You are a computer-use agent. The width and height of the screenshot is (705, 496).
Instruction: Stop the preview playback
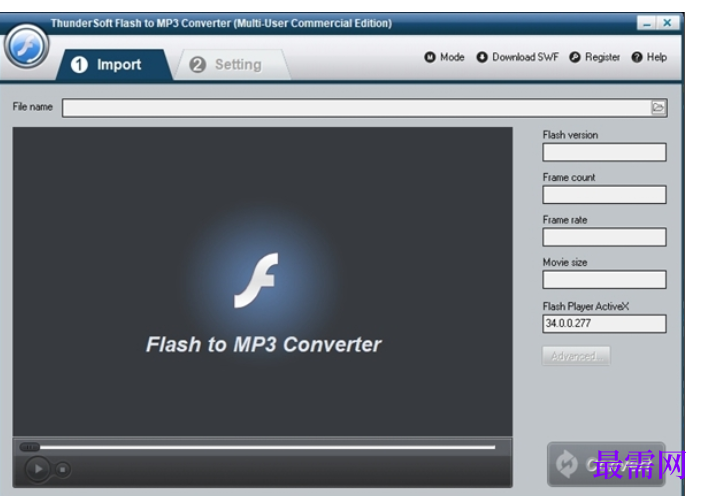point(62,469)
